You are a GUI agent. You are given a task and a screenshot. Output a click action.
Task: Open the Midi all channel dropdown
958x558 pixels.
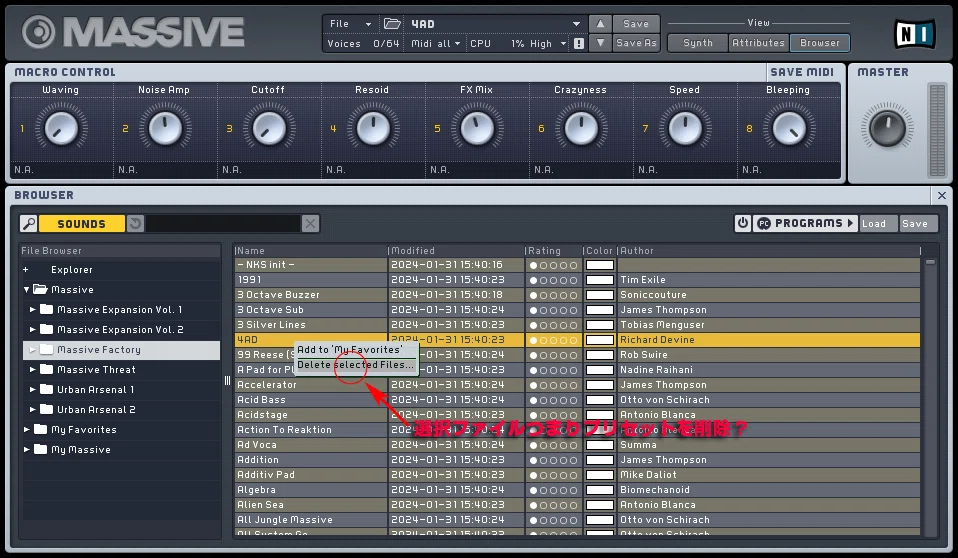tap(435, 43)
